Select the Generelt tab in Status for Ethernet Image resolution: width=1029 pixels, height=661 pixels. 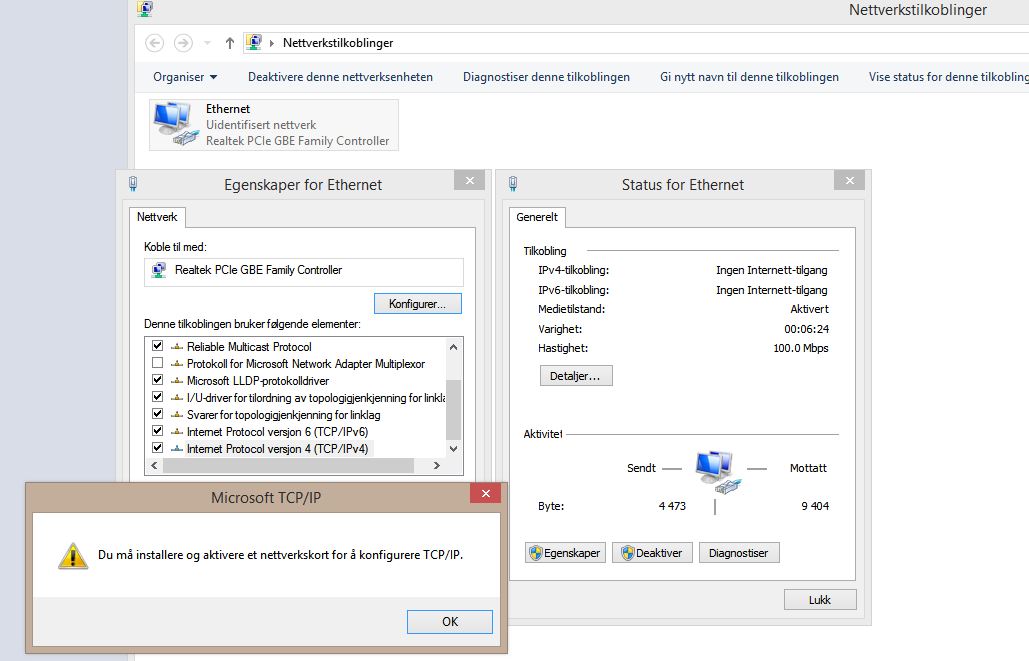coord(537,217)
